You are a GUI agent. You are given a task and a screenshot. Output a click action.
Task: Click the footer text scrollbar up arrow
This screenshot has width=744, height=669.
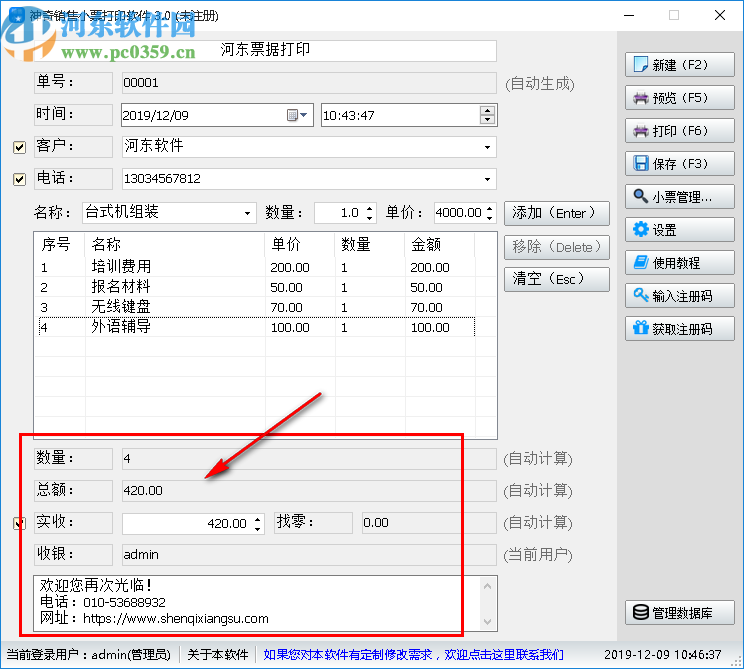[488, 586]
